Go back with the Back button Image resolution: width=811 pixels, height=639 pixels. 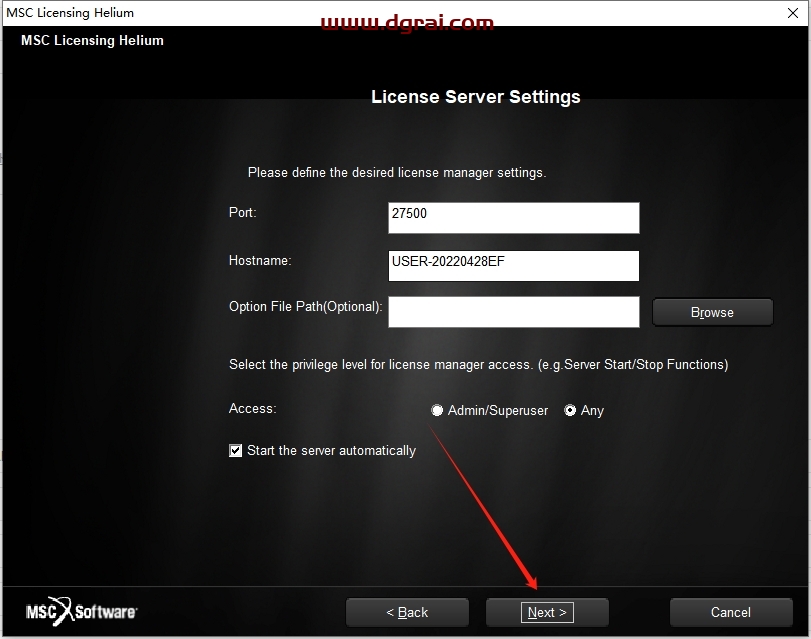[x=407, y=613]
